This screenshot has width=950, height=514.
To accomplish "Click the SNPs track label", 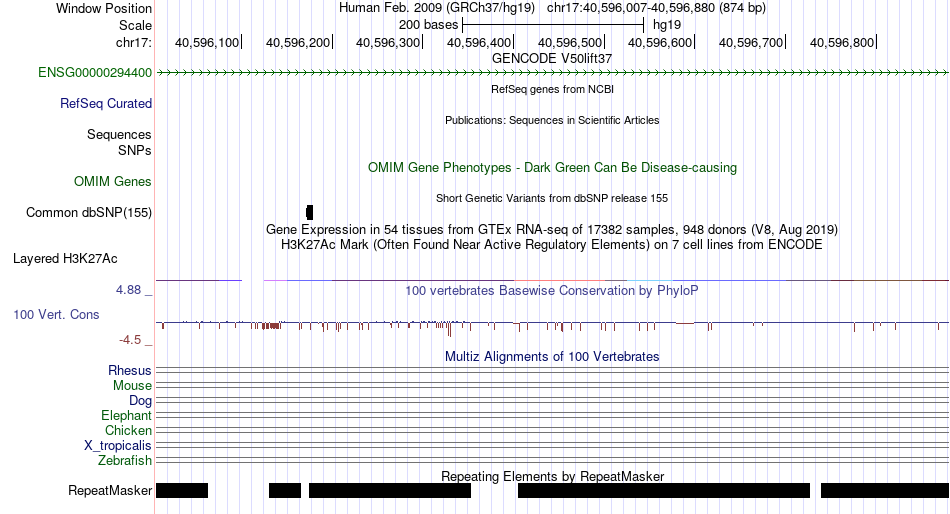I will [135, 150].
